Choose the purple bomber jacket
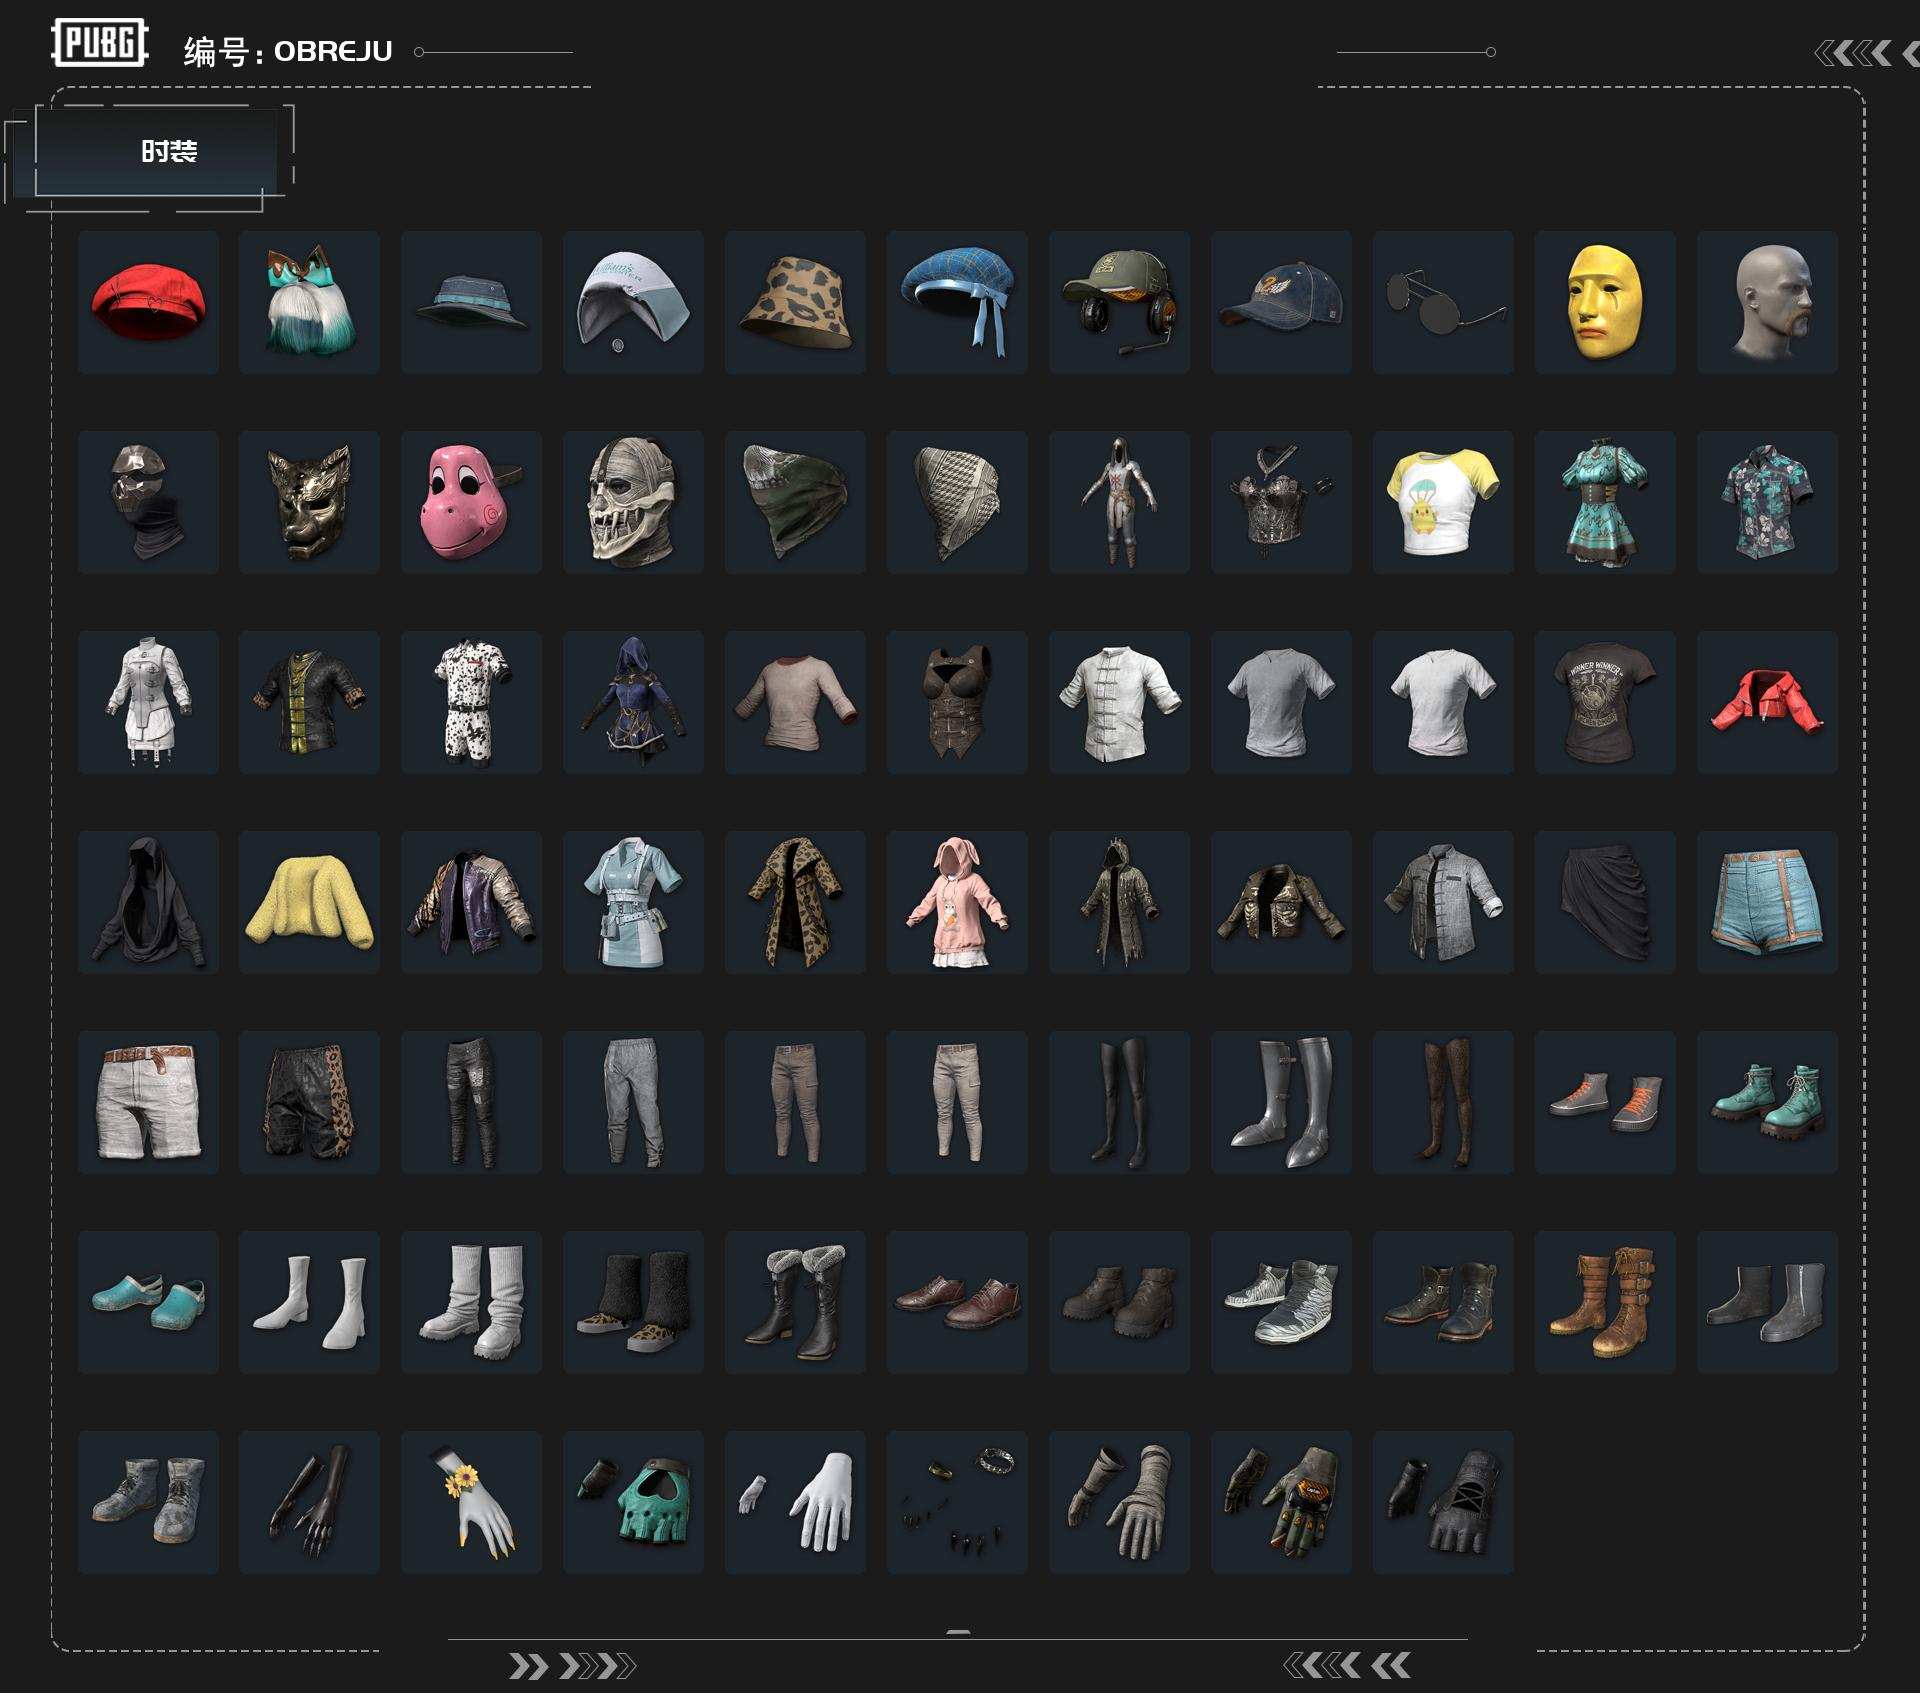The width and height of the screenshot is (1920, 1693). point(471,902)
